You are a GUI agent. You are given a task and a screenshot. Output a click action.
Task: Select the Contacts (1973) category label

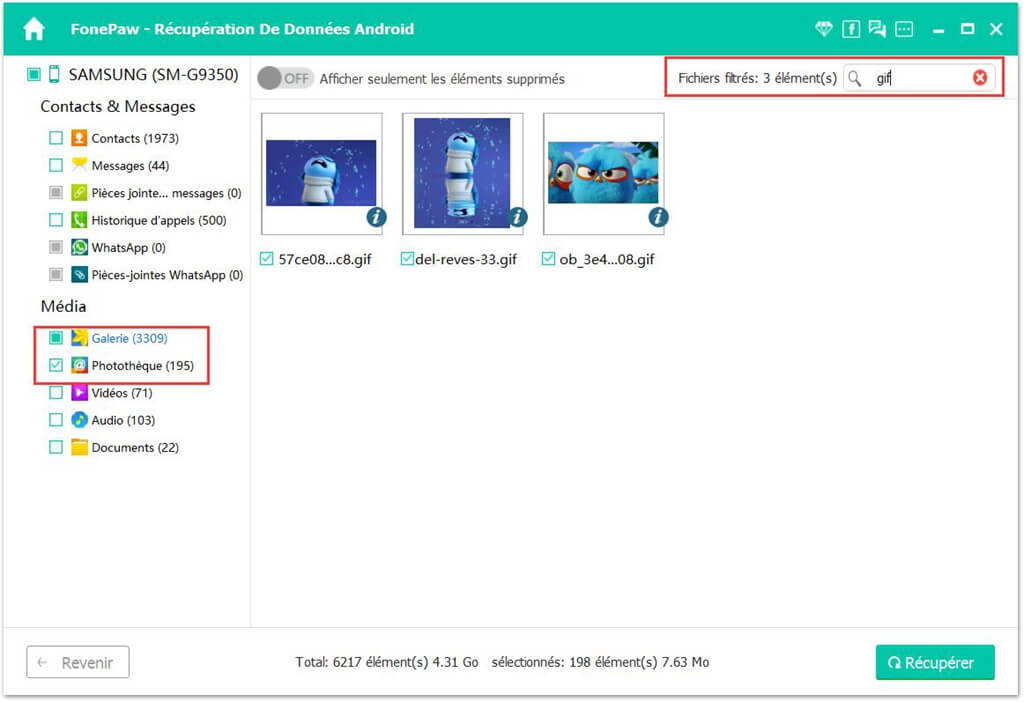click(x=135, y=138)
